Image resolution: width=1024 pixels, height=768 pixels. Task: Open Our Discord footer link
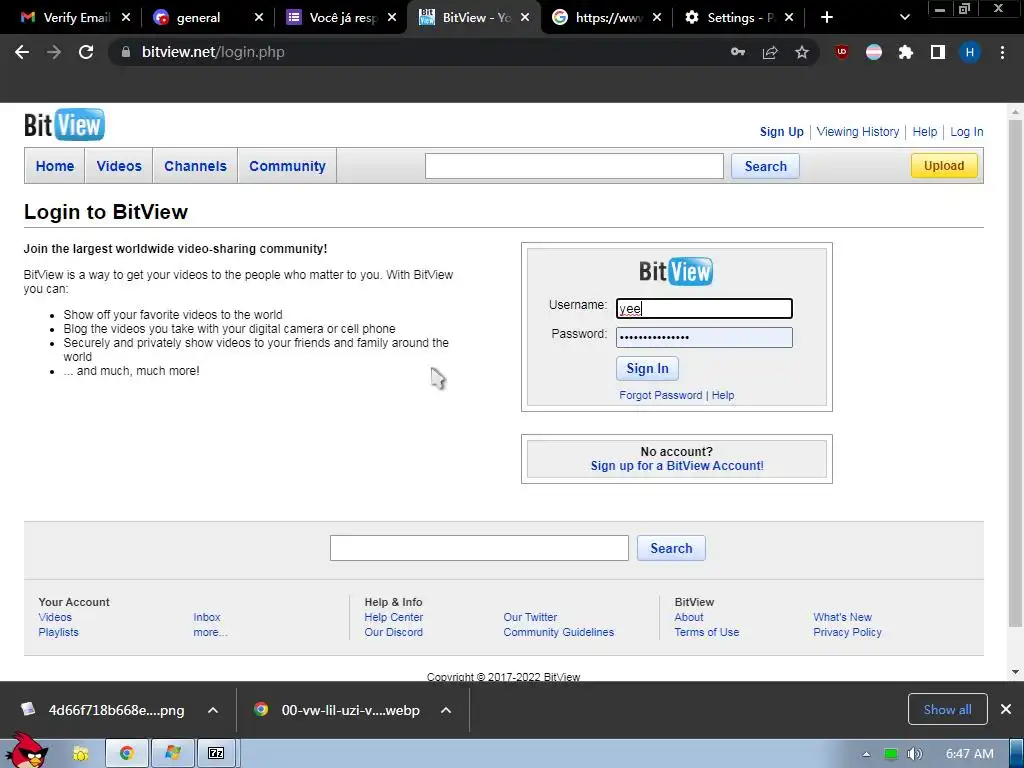(x=394, y=632)
